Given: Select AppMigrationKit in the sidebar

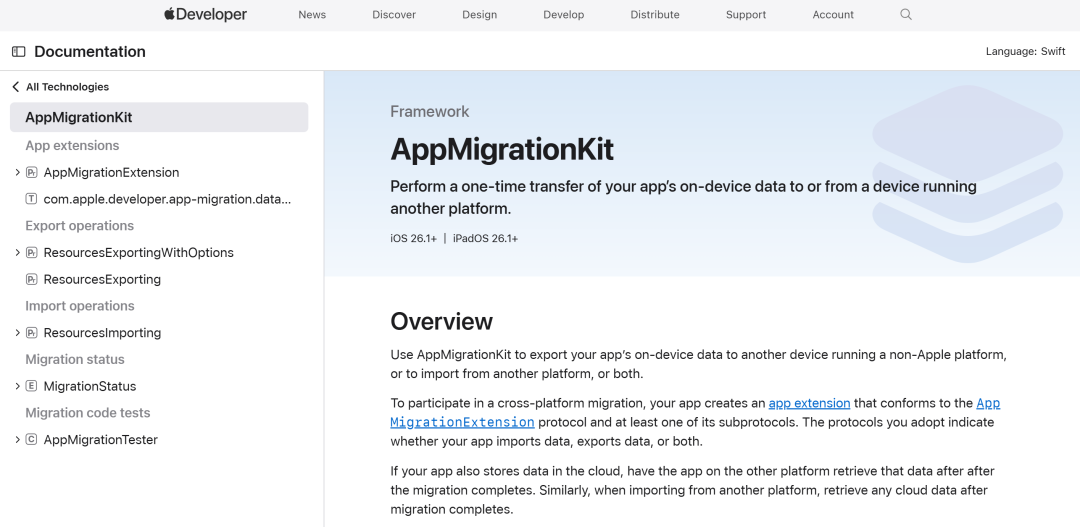Looking at the screenshot, I should pyautogui.click(x=79, y=117).
